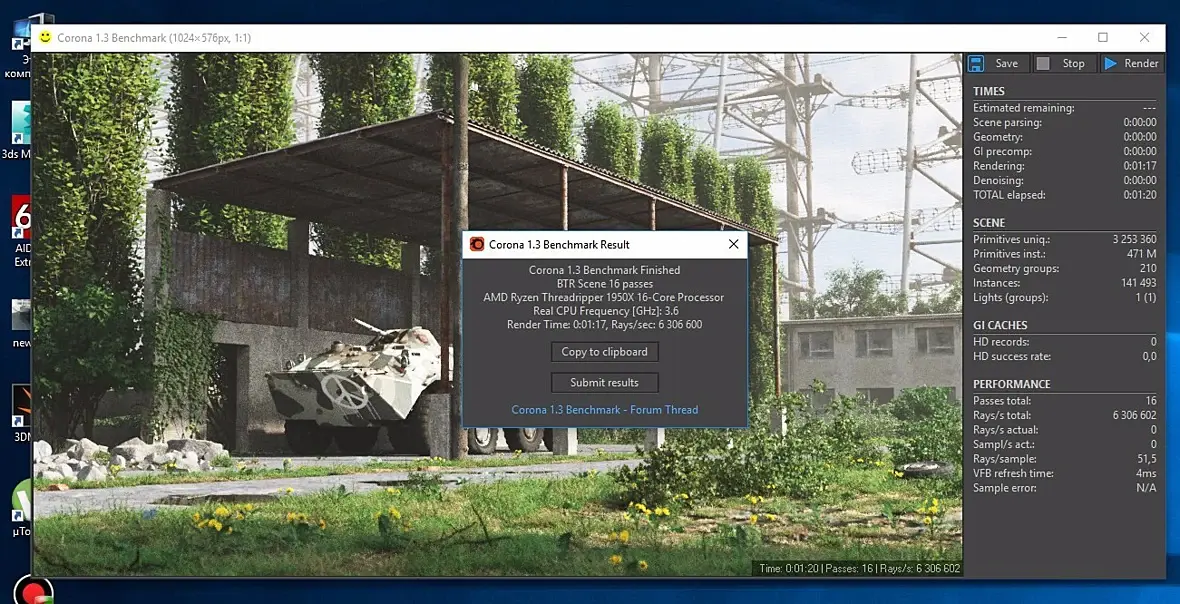
Task: Click the red recording icon on the taskbar
Action: (34, 590)
